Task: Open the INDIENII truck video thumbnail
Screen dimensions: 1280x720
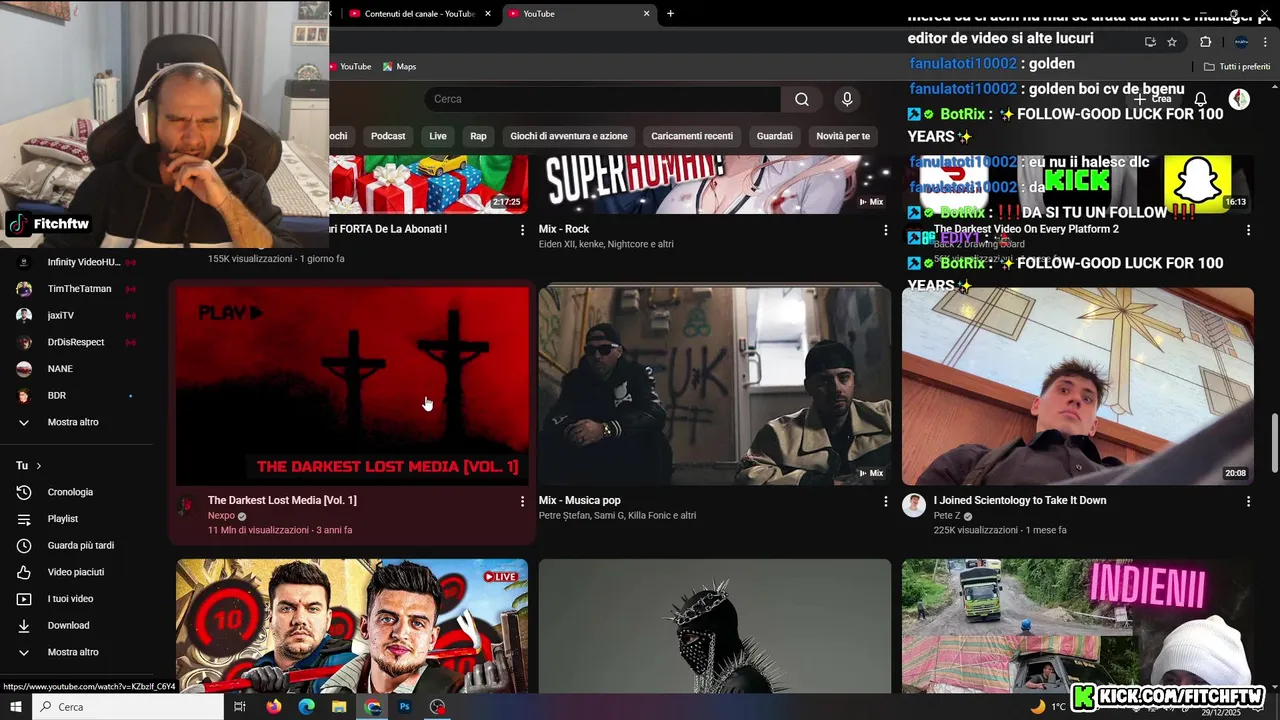Action: [1077, 626]
